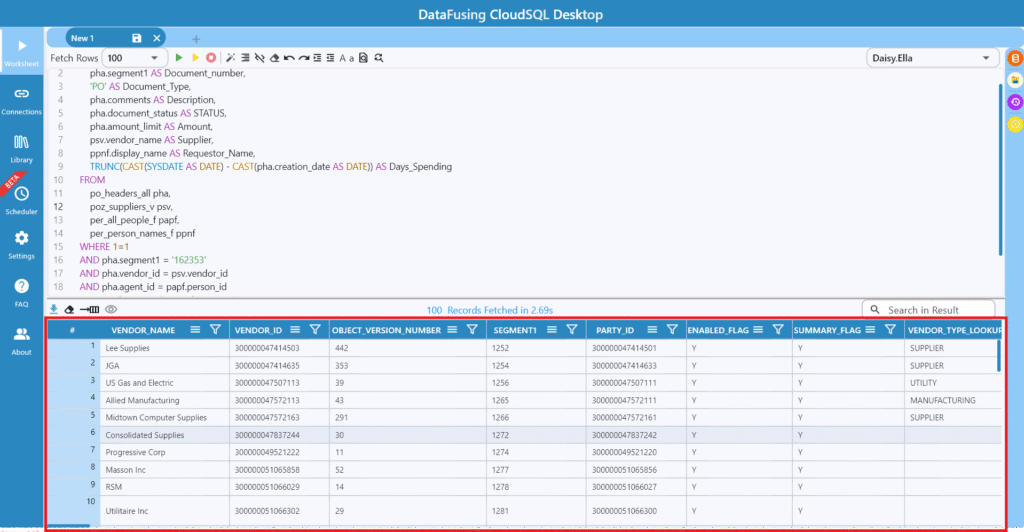1024x532 pixels.
Task: Click the magnifier replace icon in toolbar
Action: point(379,58)
